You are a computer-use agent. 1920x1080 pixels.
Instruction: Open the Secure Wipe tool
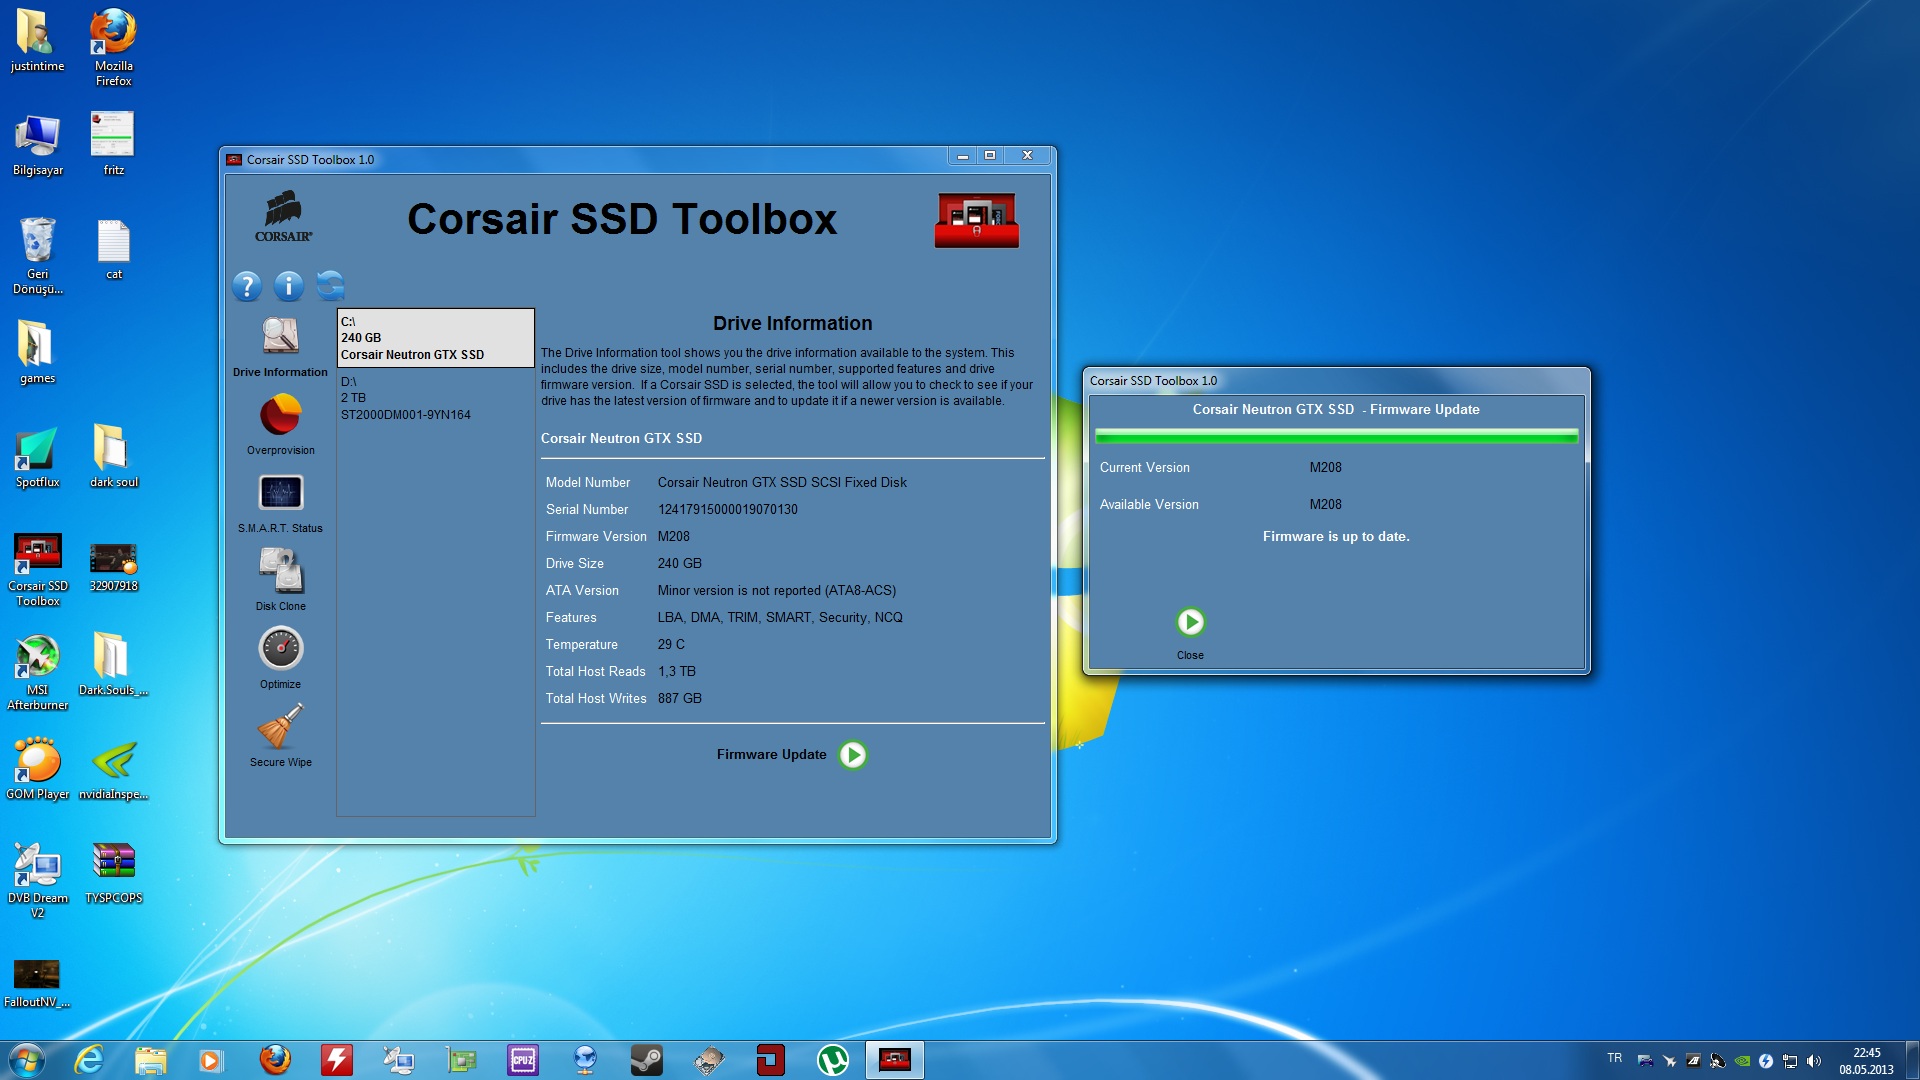280,735
